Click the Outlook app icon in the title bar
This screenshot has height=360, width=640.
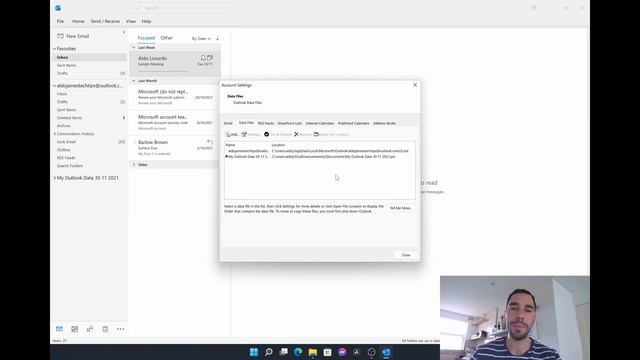click(58, 8)
